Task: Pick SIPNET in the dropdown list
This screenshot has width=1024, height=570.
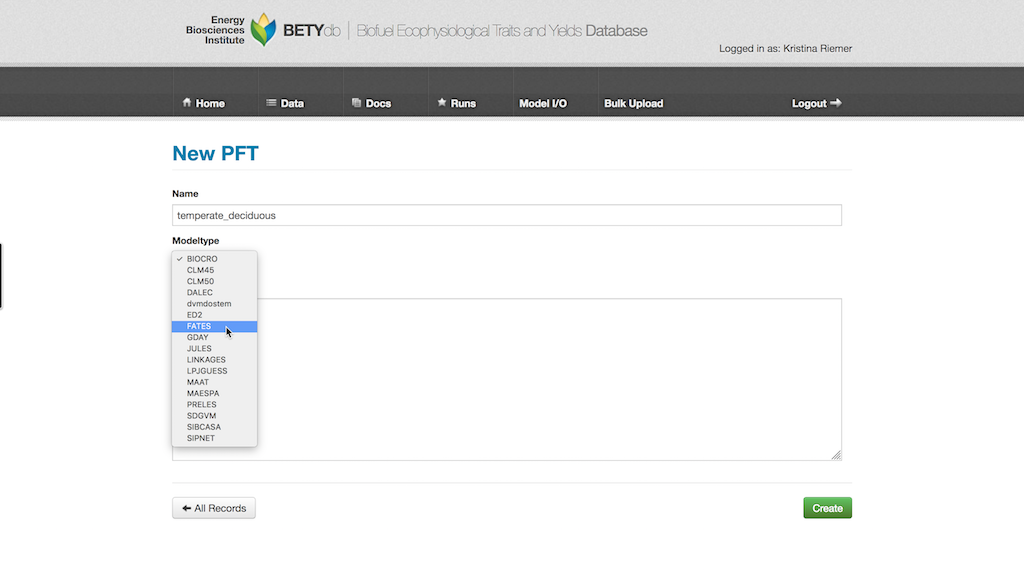Action: coord(200,438)
